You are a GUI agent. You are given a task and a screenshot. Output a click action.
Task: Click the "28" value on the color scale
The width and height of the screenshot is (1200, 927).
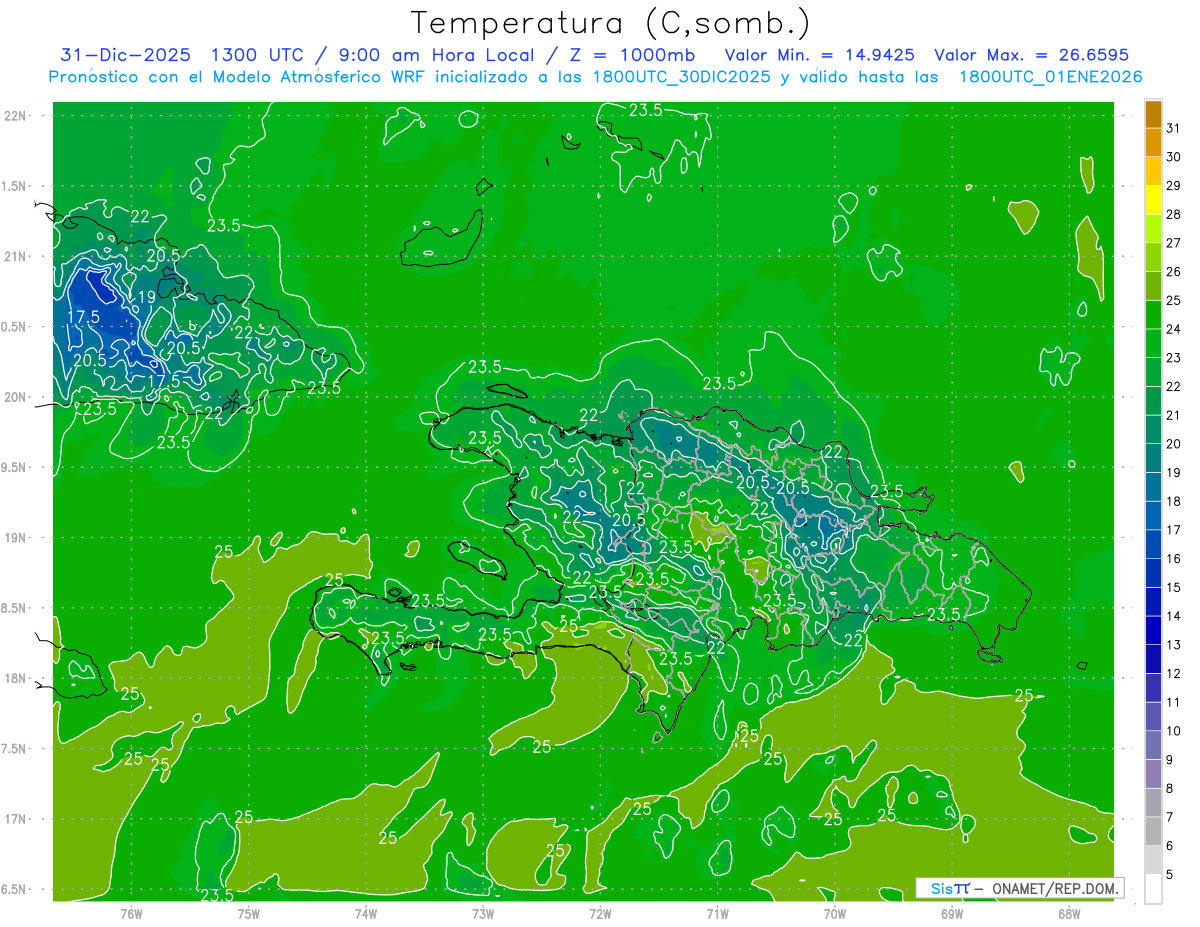click(1173, 214)
